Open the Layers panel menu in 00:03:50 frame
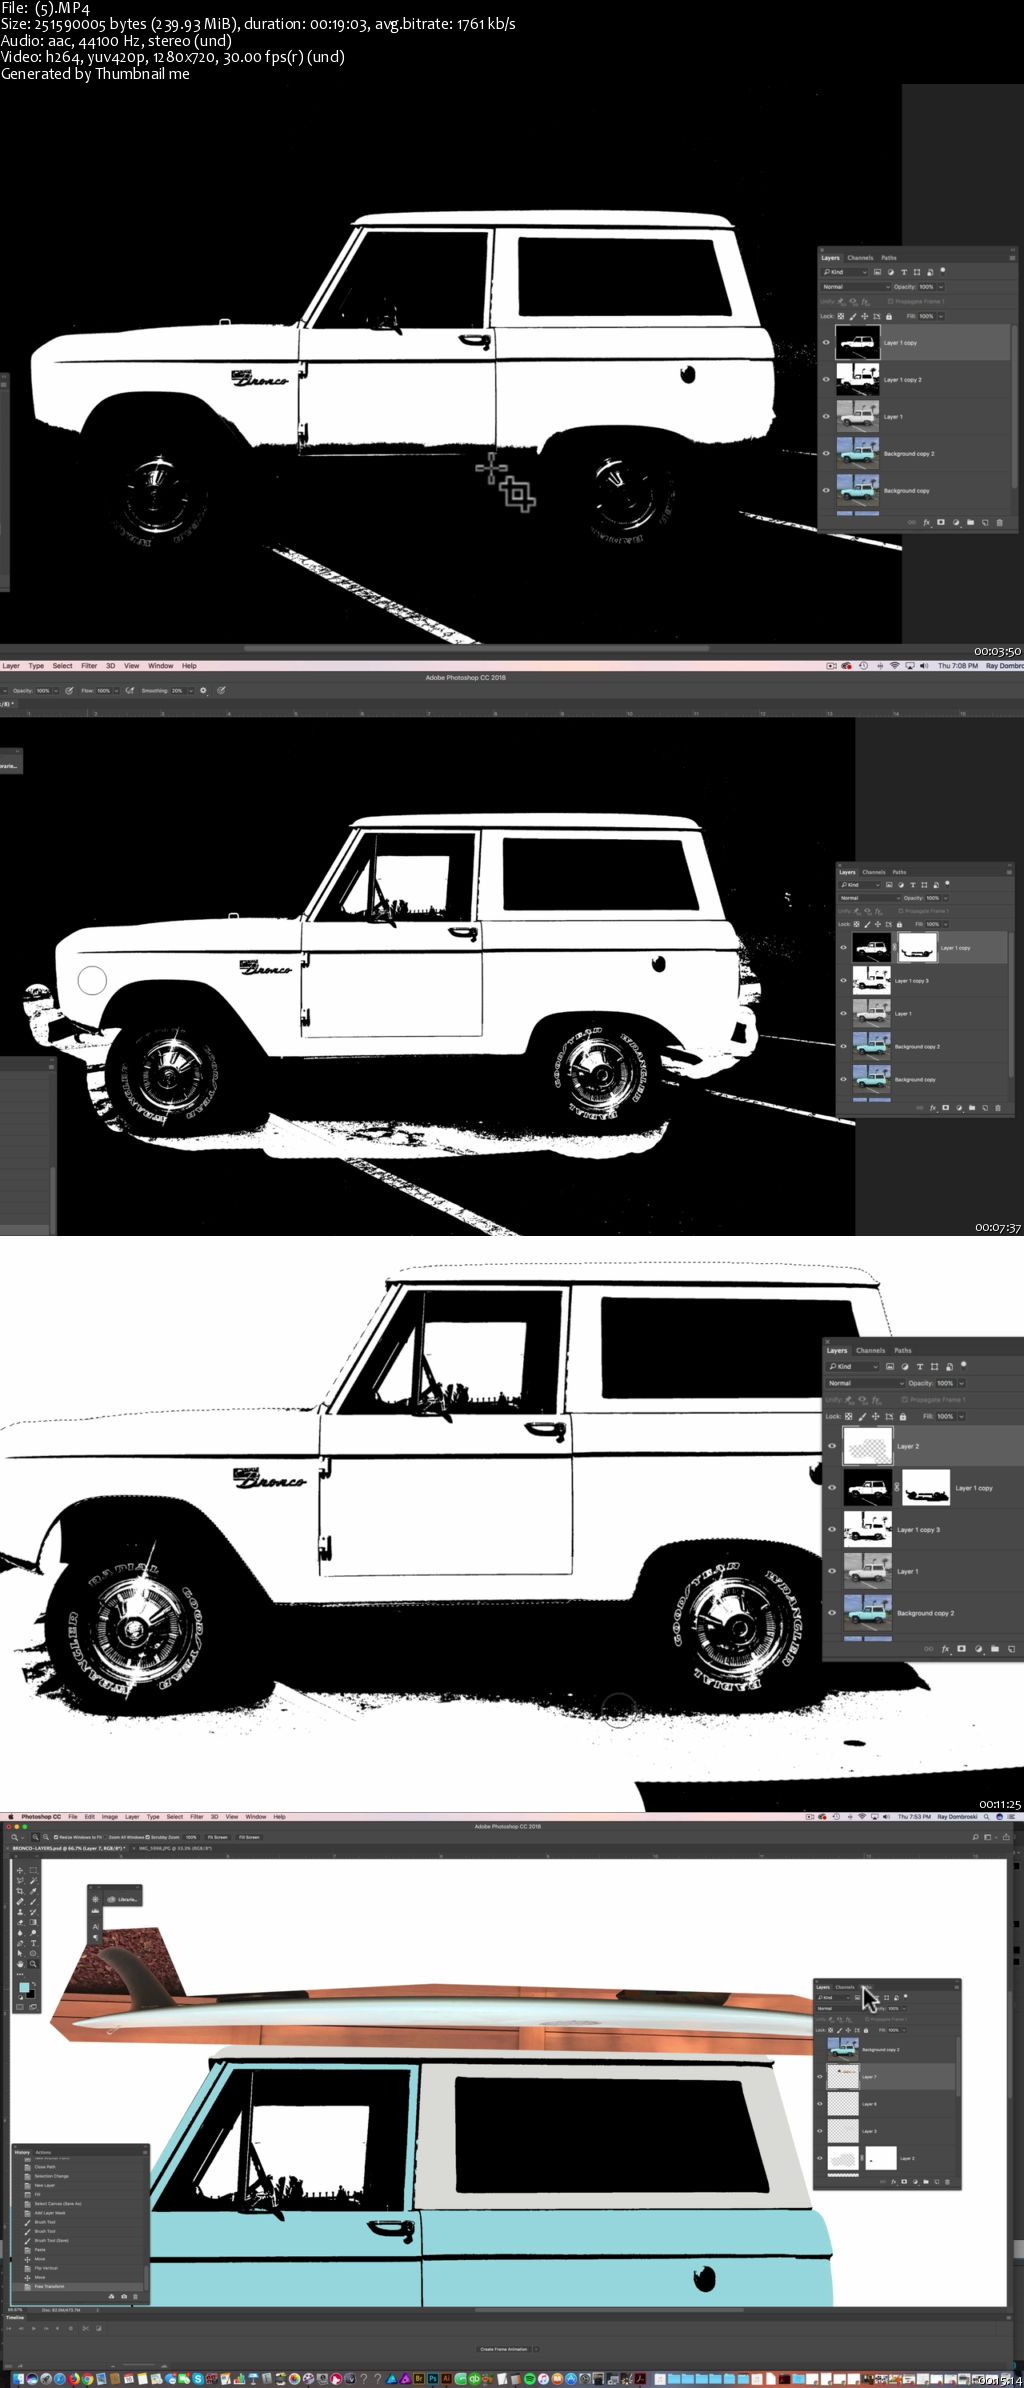This screenshot has width=1024, height=2388. pos(1012,257)
